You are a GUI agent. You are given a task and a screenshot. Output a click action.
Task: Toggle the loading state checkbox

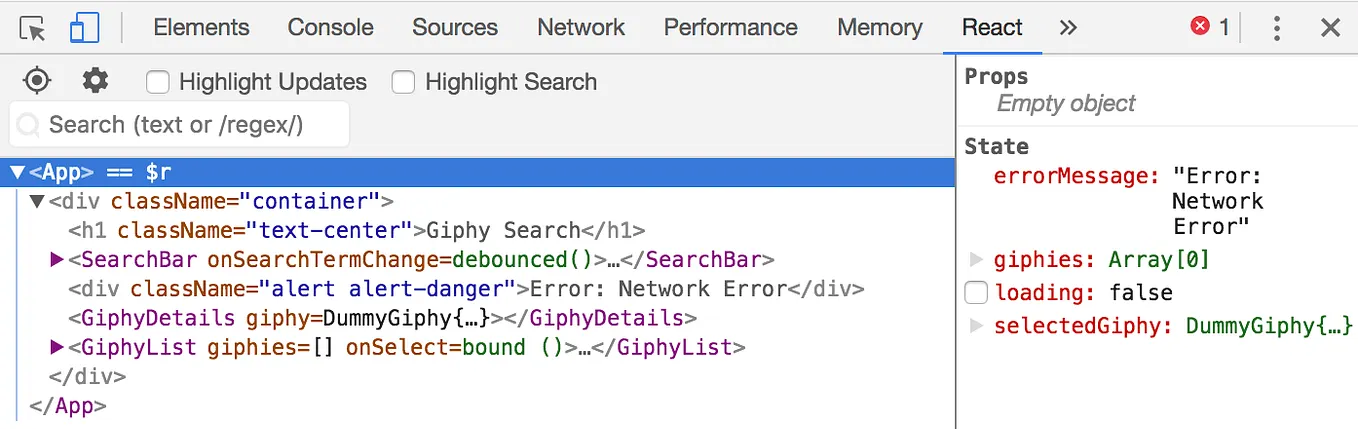click(976, 293)
